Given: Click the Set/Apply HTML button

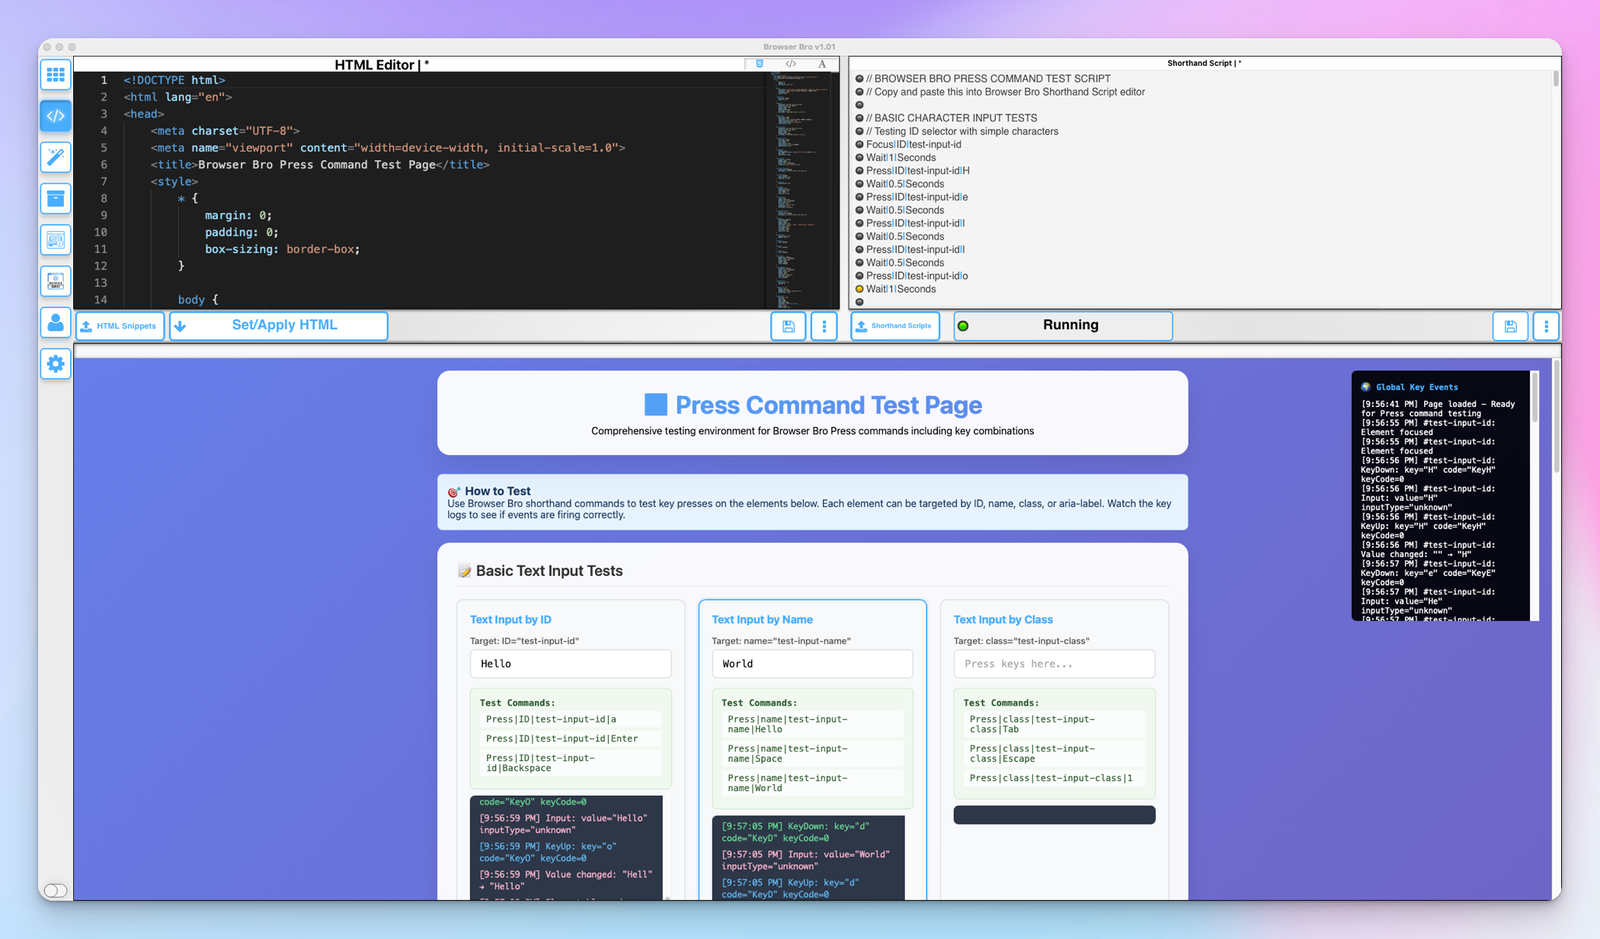Looking at the screenshot, I should click(279, 326).
